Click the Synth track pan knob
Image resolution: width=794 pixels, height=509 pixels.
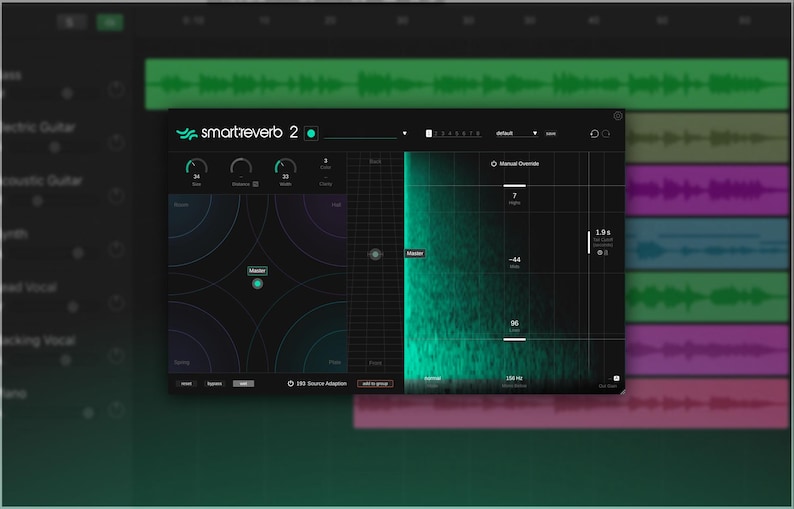point(116,249)
